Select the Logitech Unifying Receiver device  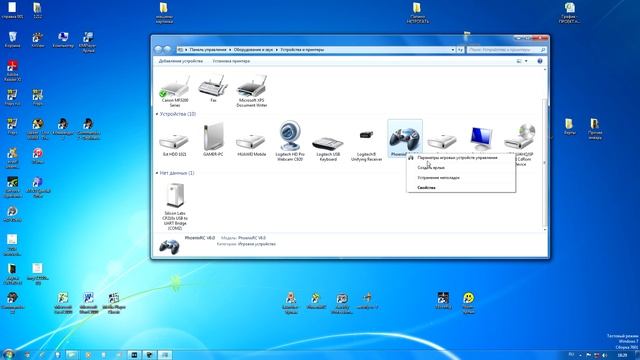tap(367, 144)
